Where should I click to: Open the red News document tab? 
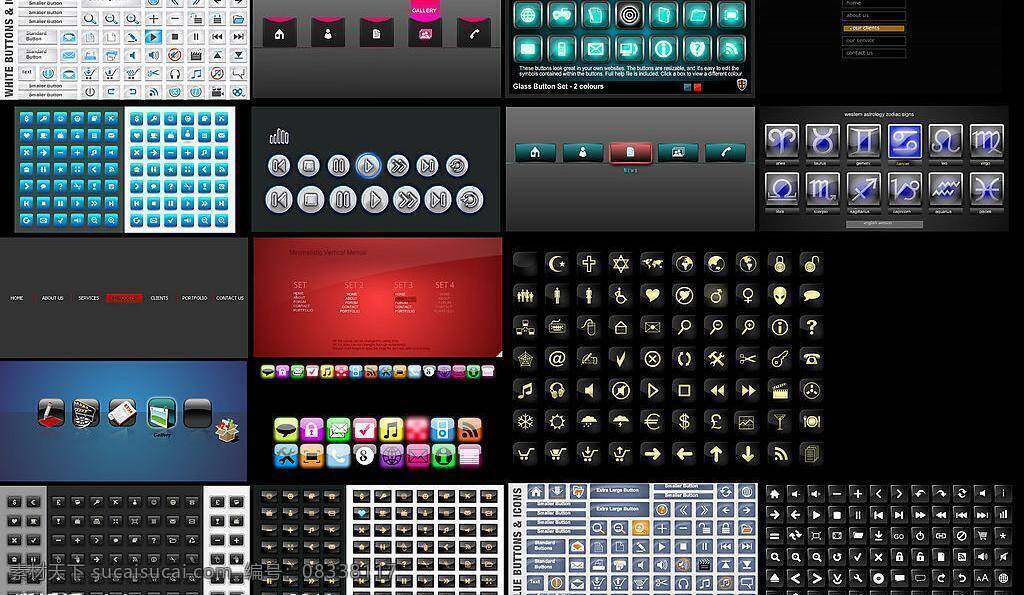point(630,153)
